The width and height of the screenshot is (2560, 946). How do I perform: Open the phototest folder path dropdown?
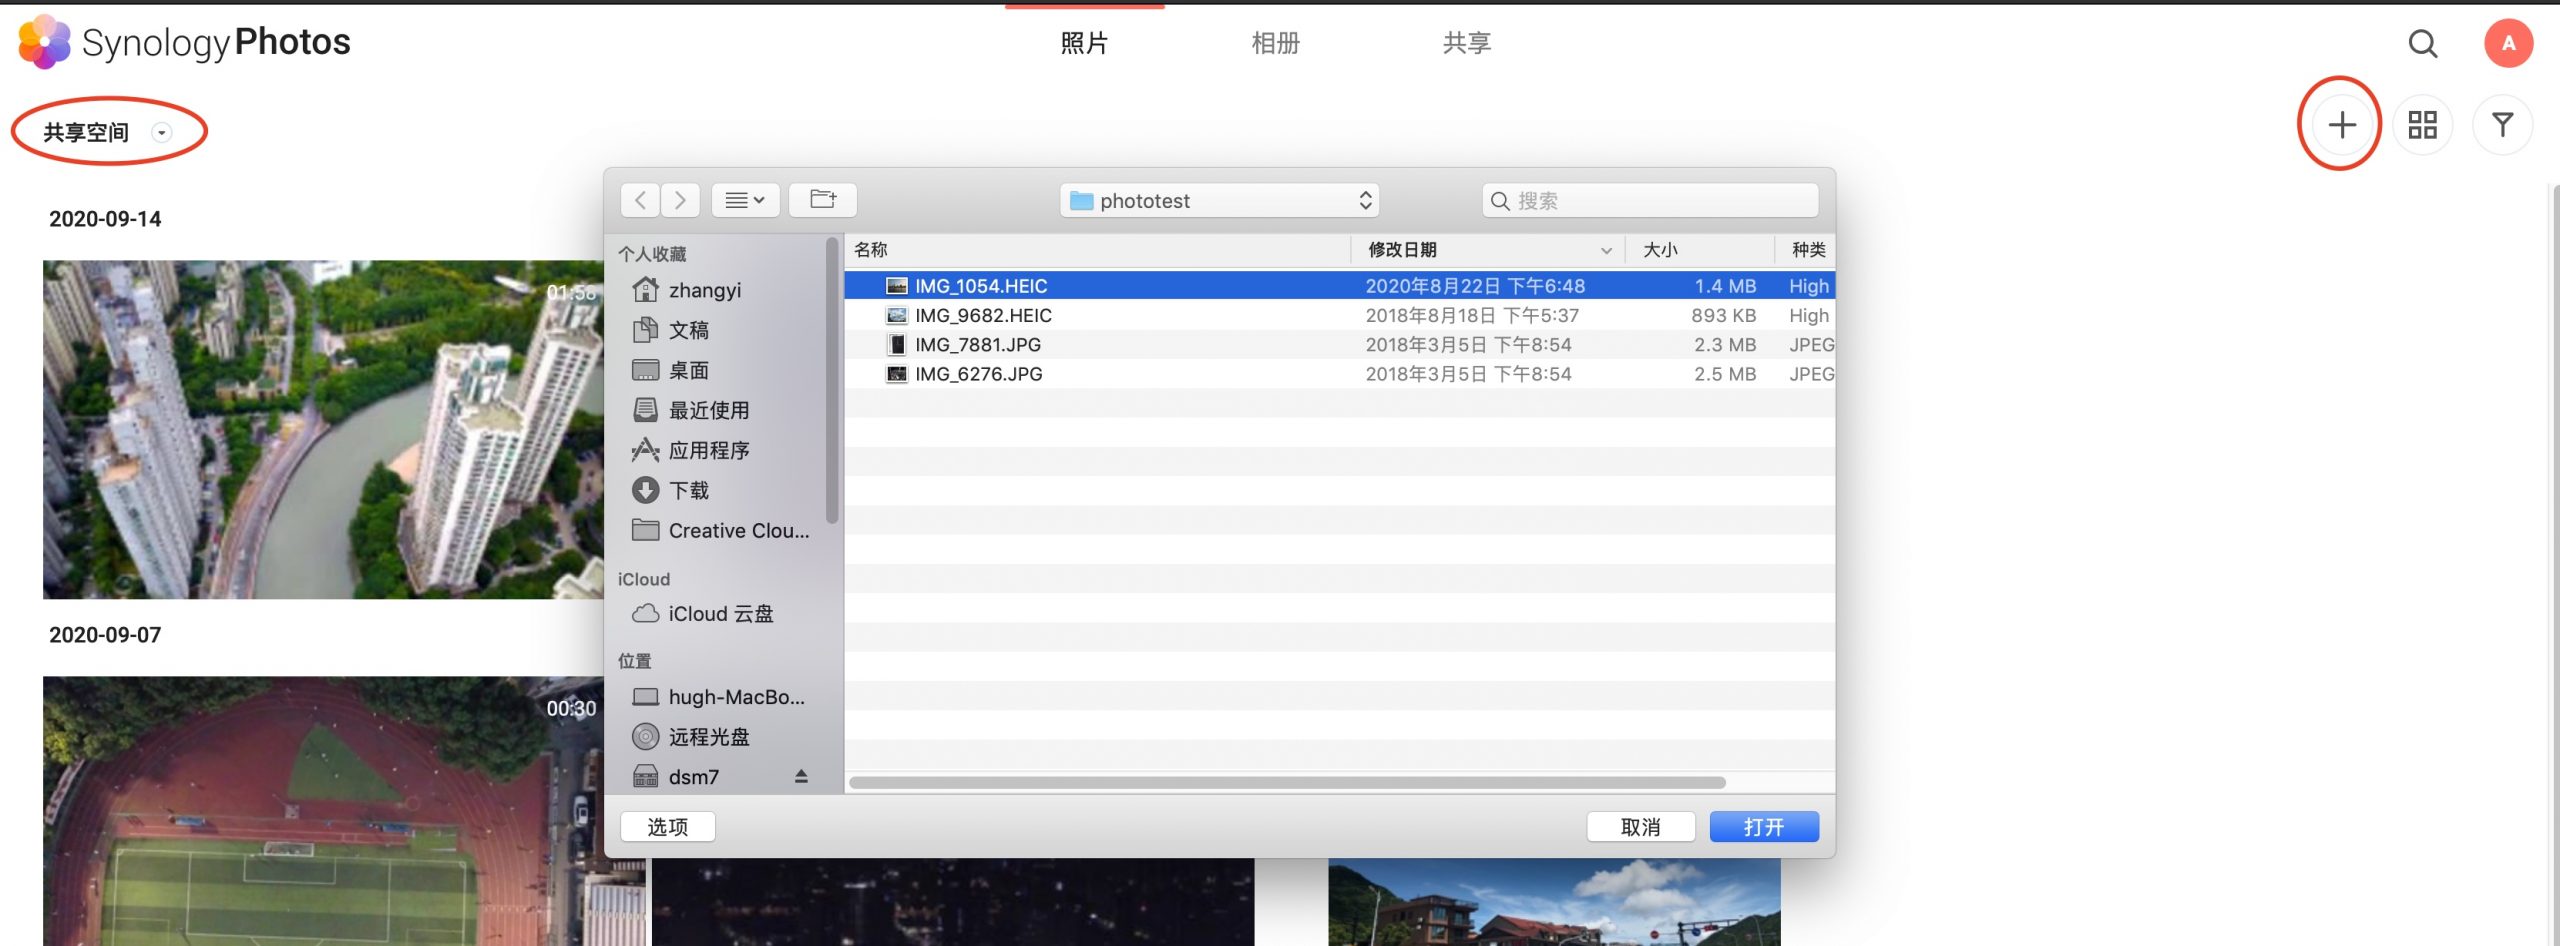pos(1219,200)
